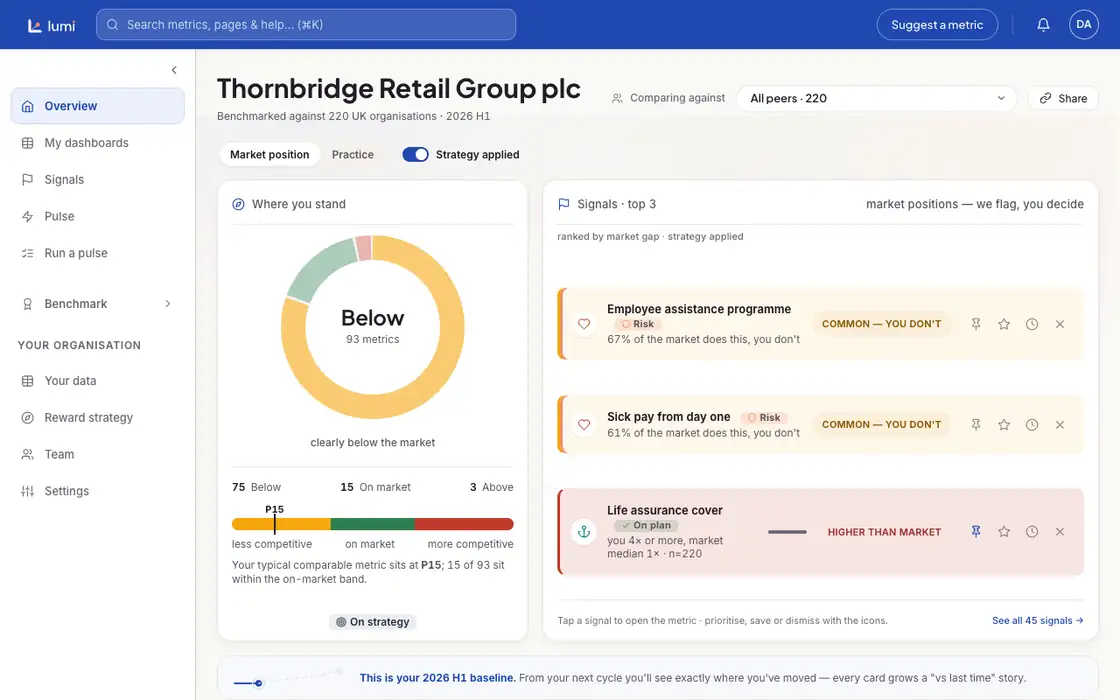
Task: Open the notifications bell
Action: 1043,25
